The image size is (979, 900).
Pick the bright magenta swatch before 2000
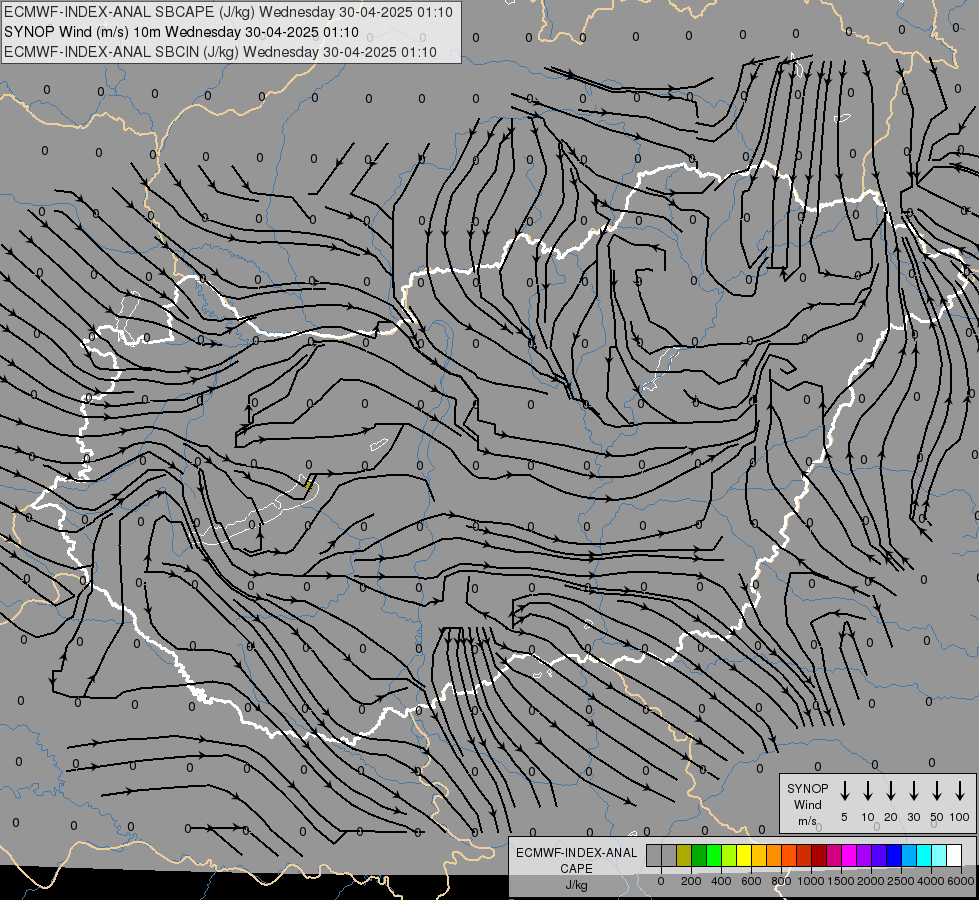tap(849, 855)
